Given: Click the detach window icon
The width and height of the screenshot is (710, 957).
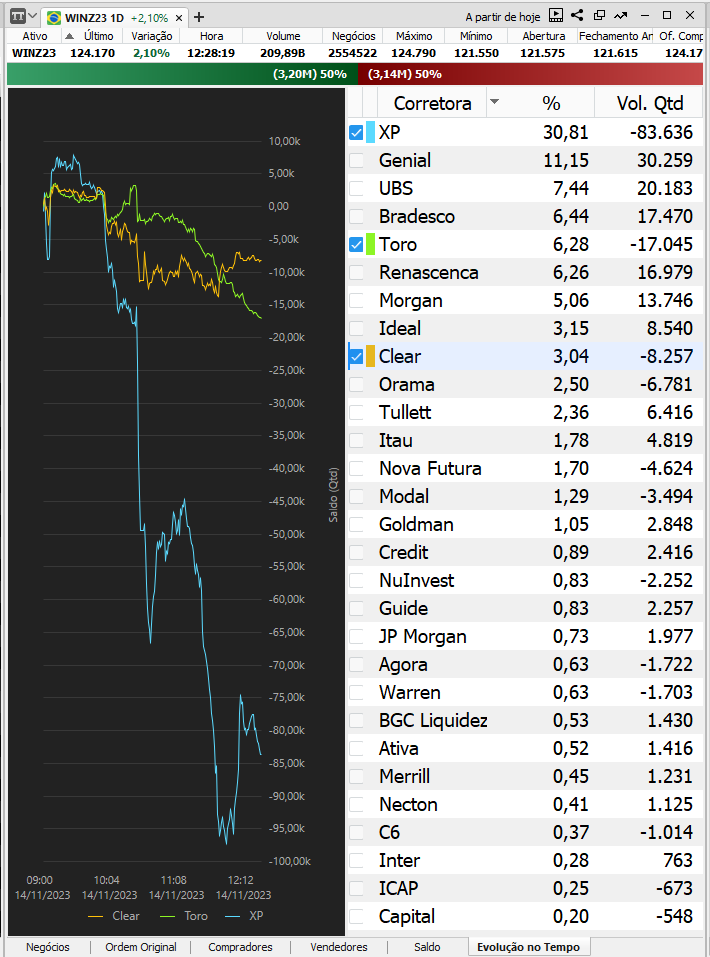Looking at the screenshot, I should coord(600,15).
